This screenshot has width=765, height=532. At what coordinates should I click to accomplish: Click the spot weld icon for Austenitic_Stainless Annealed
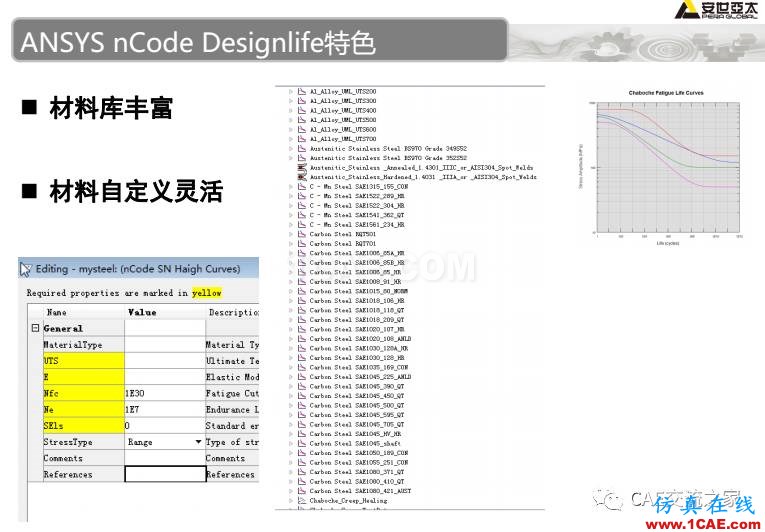coord(302,167)
